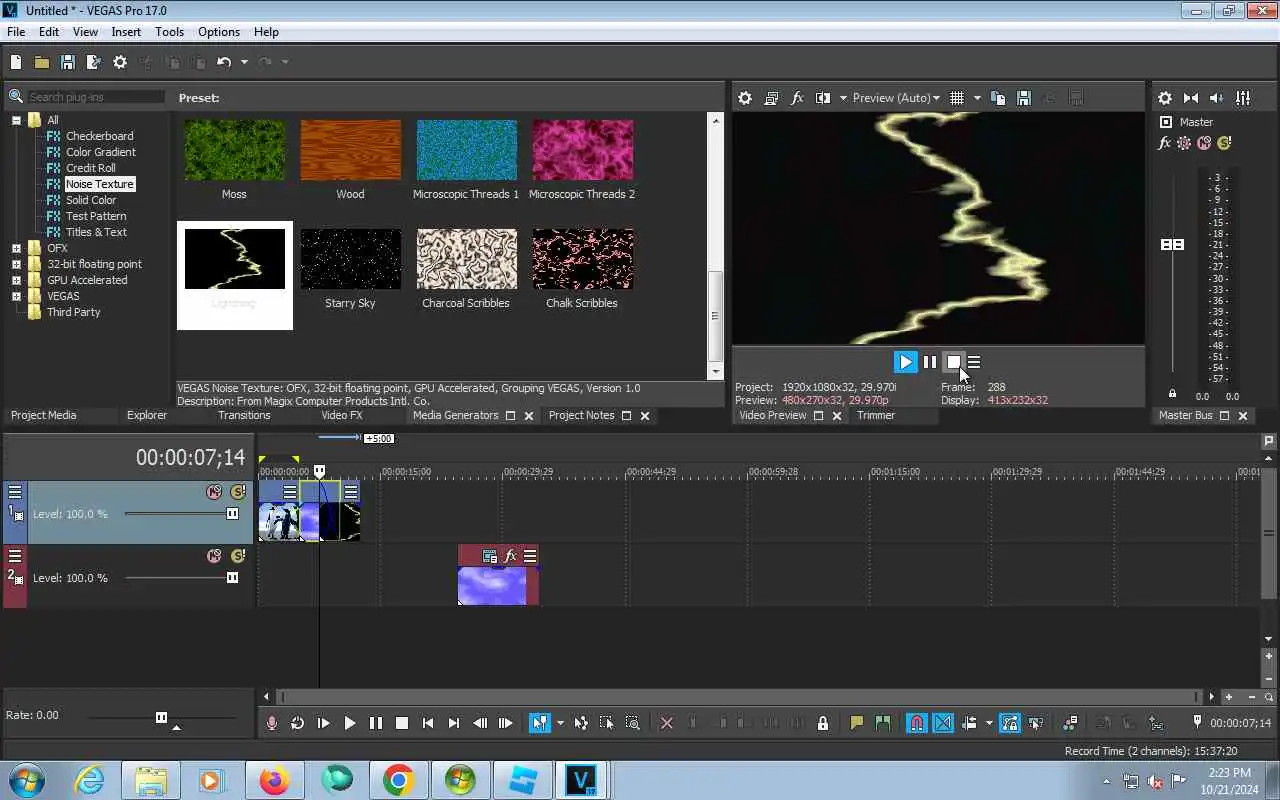Open Video Preview settings gear icon
The image size is (1280, 800).
(x=745, y=98)
